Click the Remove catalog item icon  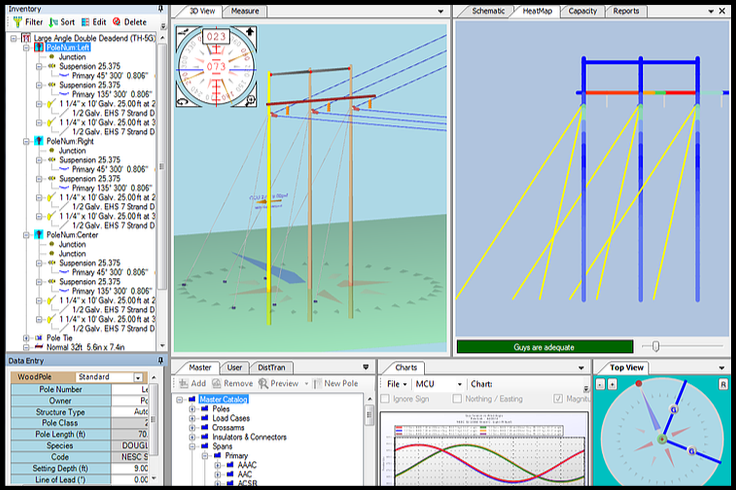217,383
